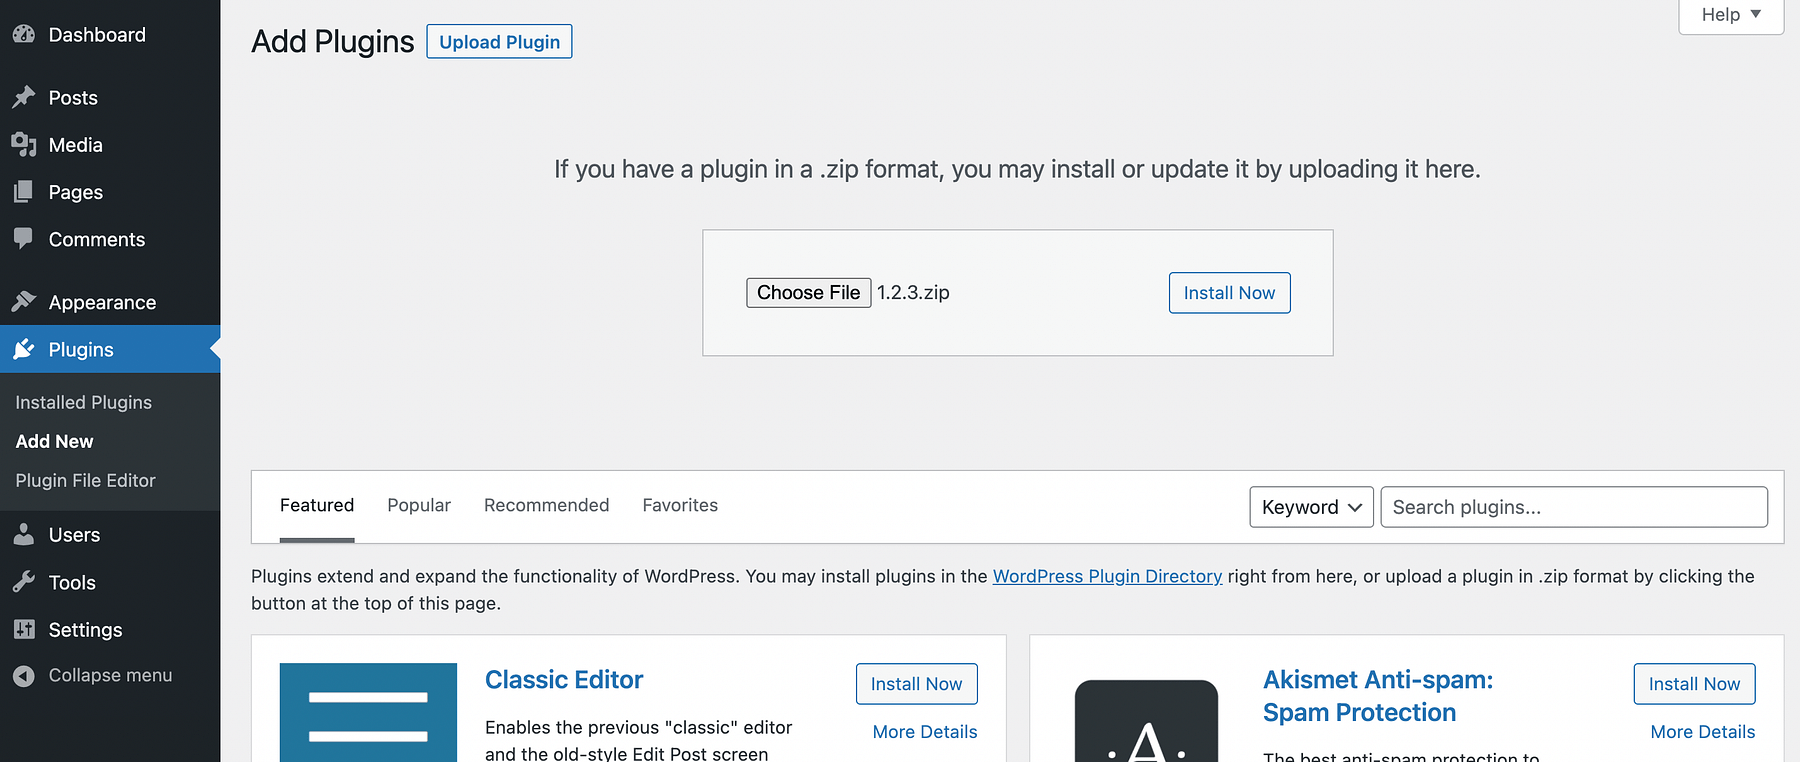
Task: Open the Keyword search type dropdown
Action: pos(1311,507)
